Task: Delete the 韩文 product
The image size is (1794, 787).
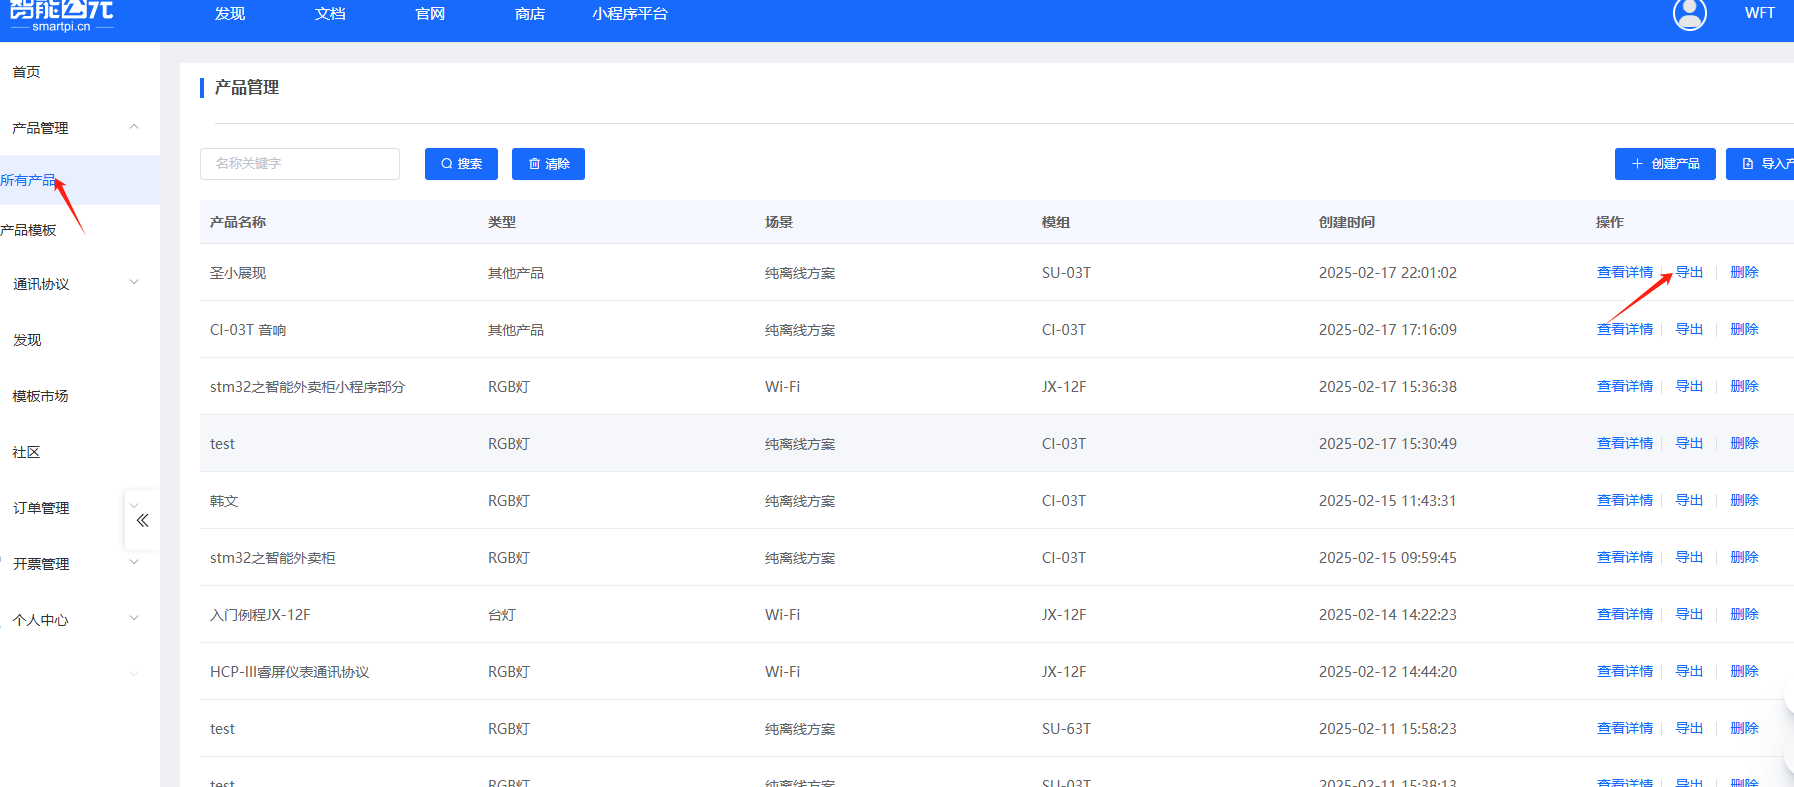Action: 1743,500
